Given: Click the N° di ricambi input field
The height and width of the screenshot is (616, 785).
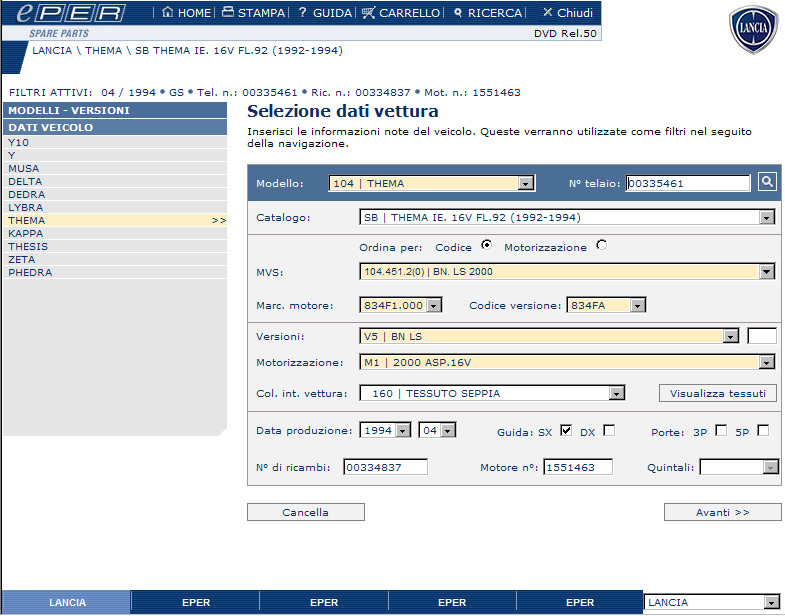Looking at the screenshot, I should click(385, 467).
